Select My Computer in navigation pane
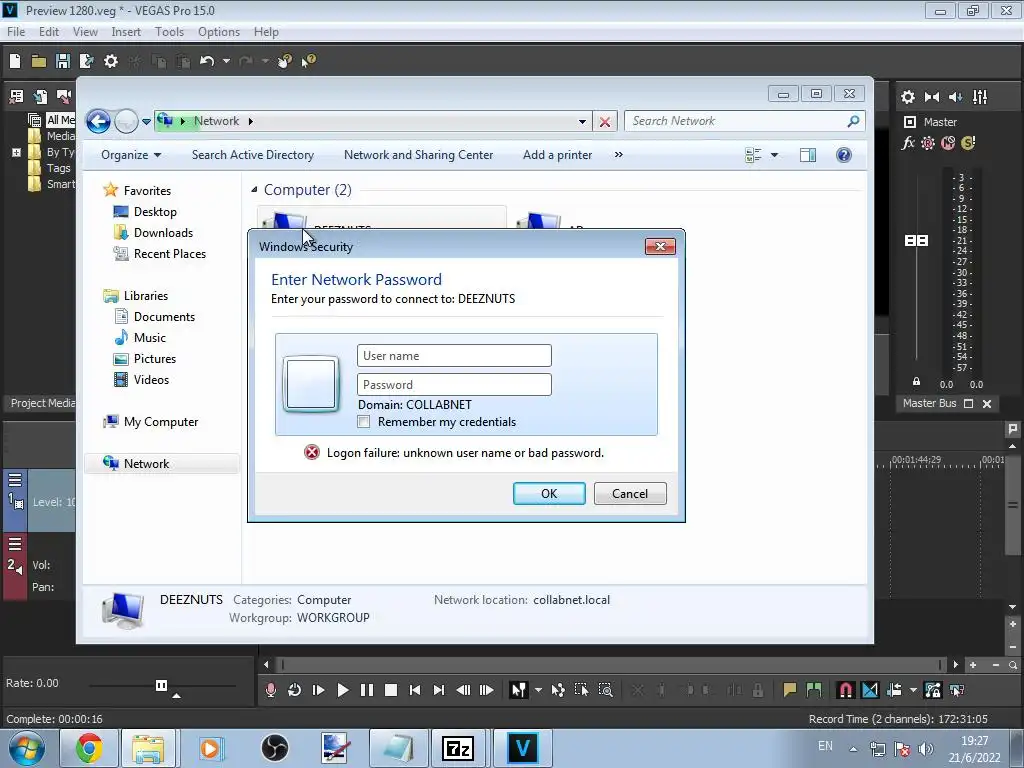The height and width of the screenshot is (768, 1024). (x=150, y=422)
